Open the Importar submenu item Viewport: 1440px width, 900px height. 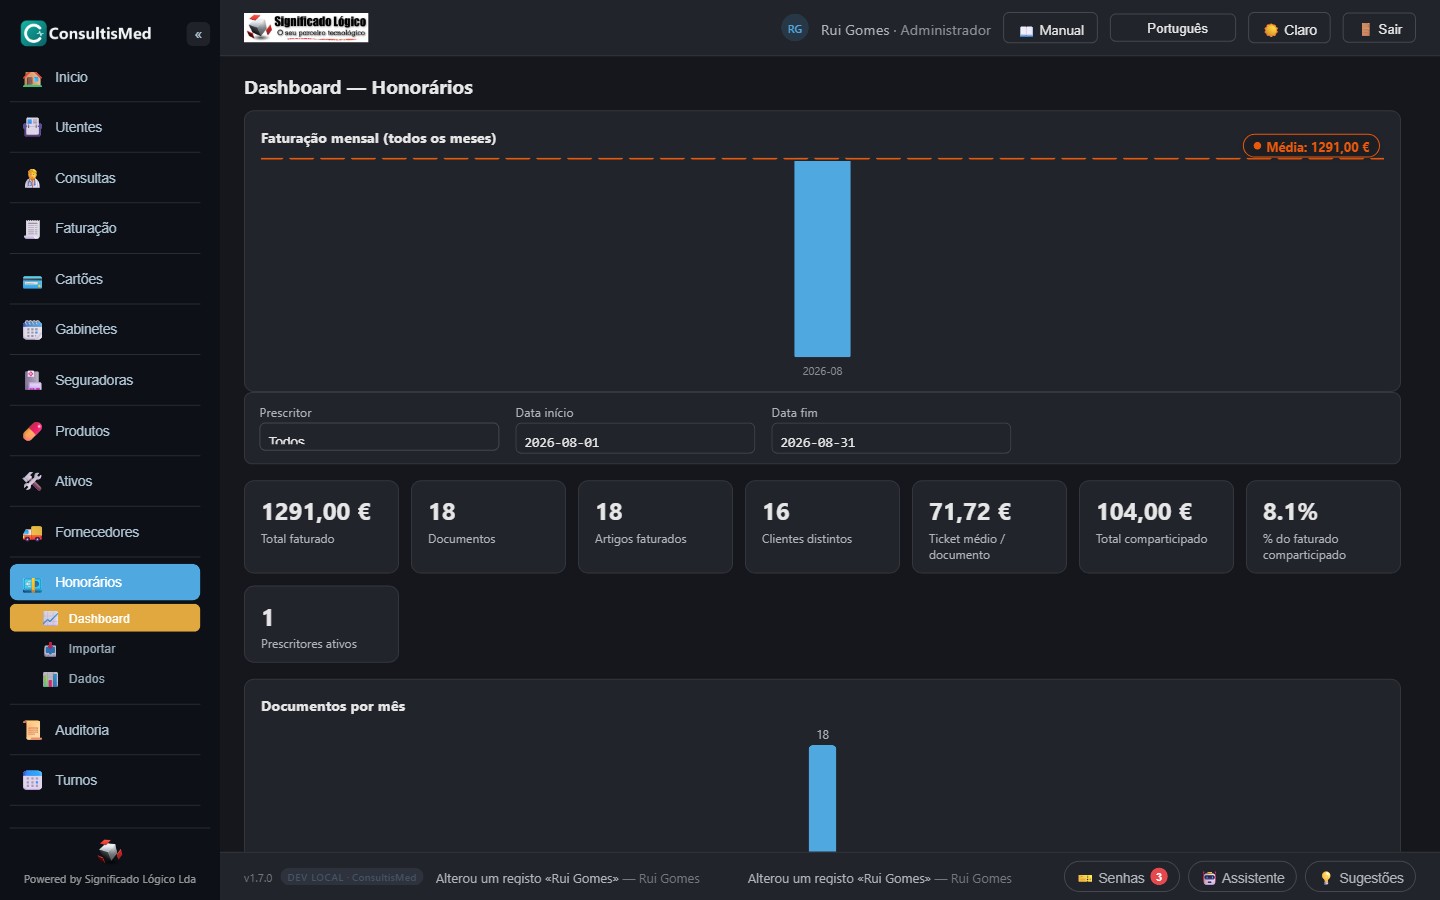pos(105,649)
